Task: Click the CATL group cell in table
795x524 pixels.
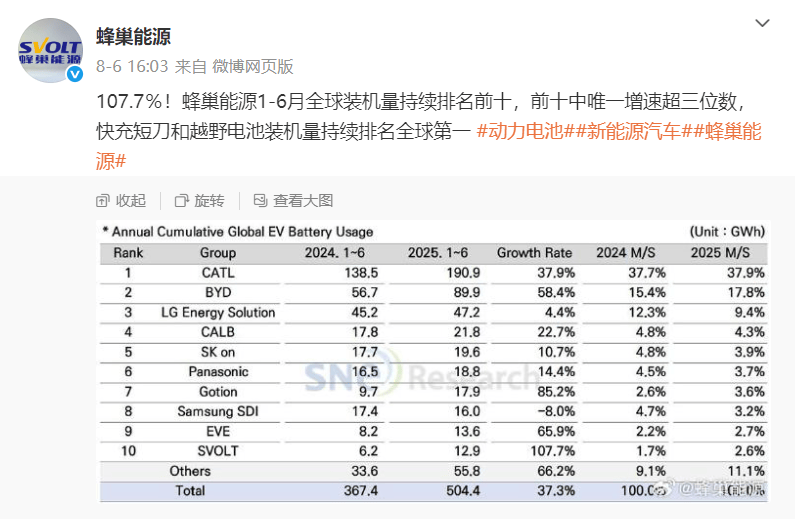Action: pyautogui.click(x=217, y=272)
